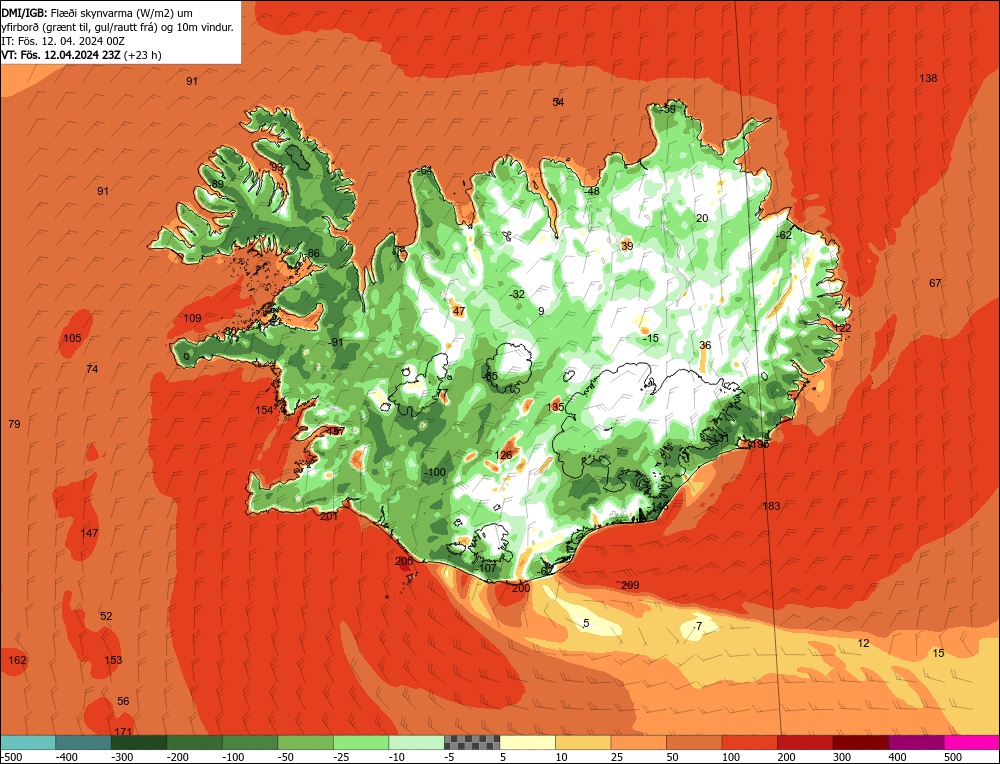Click the value 109 west of Iceland
Viewport: 1000px width, 764px height.
click(192, 318)
